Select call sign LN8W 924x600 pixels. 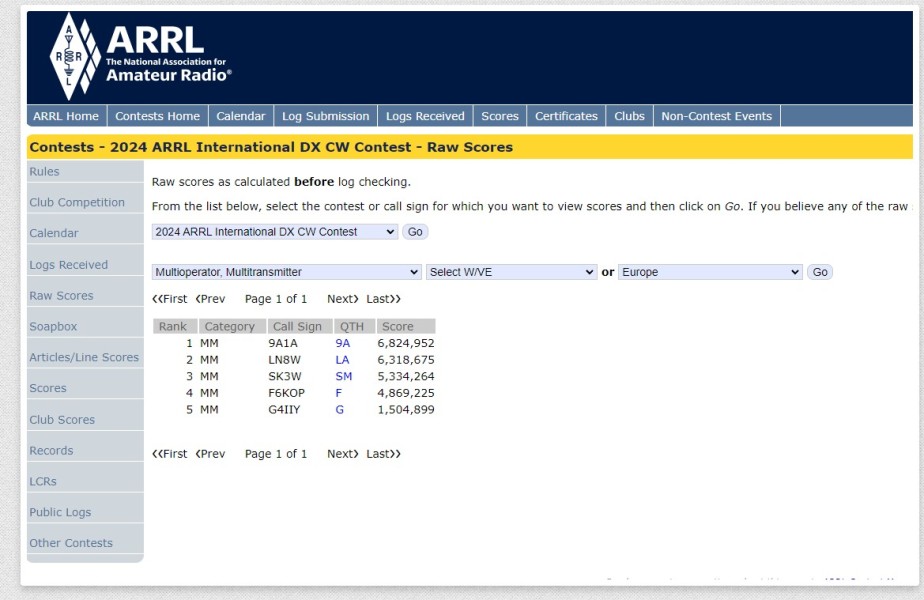coord(284,360)
